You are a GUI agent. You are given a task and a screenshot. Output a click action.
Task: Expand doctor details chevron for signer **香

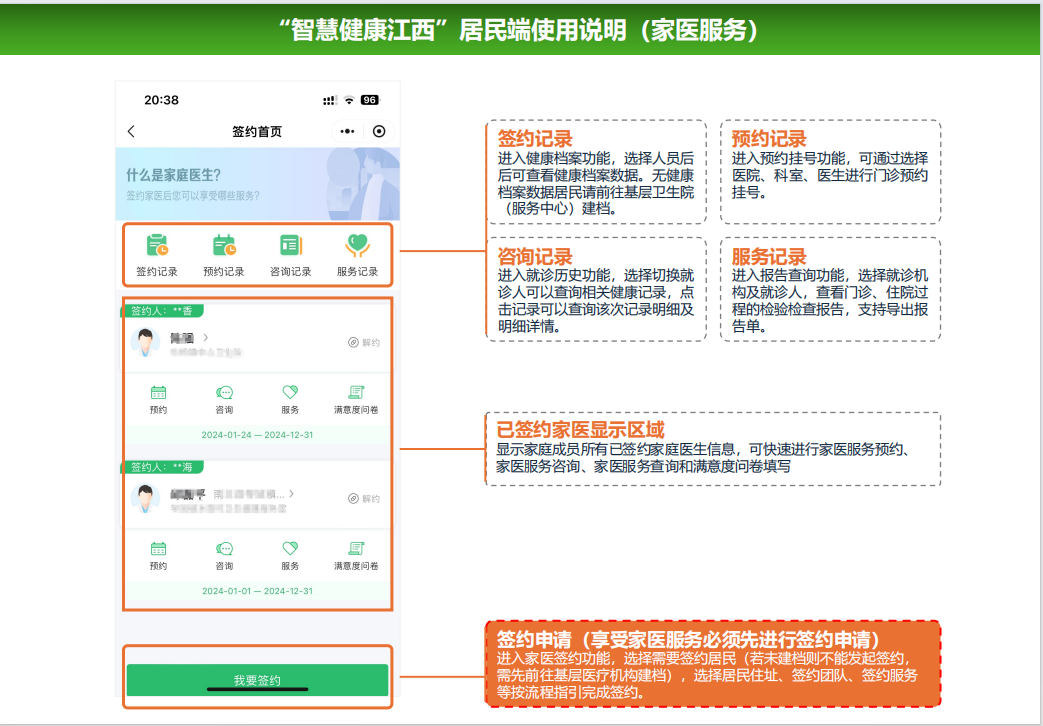pyautogui.click(x=206, y=338)
